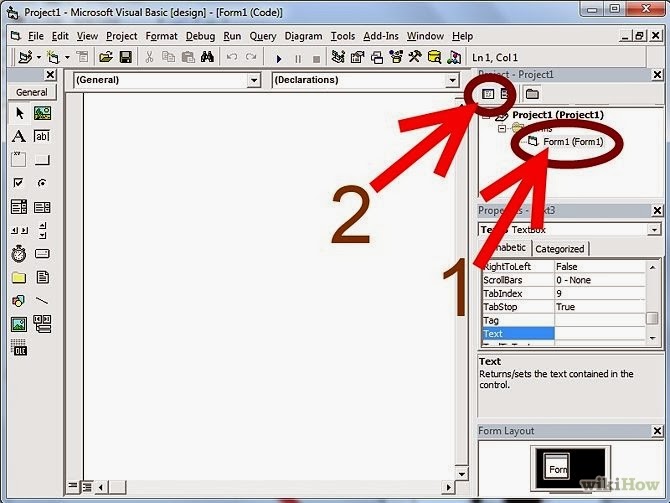Open the (General) object dropdown
This screenshot has width=670, height=503.
click(x=254, y=80)
